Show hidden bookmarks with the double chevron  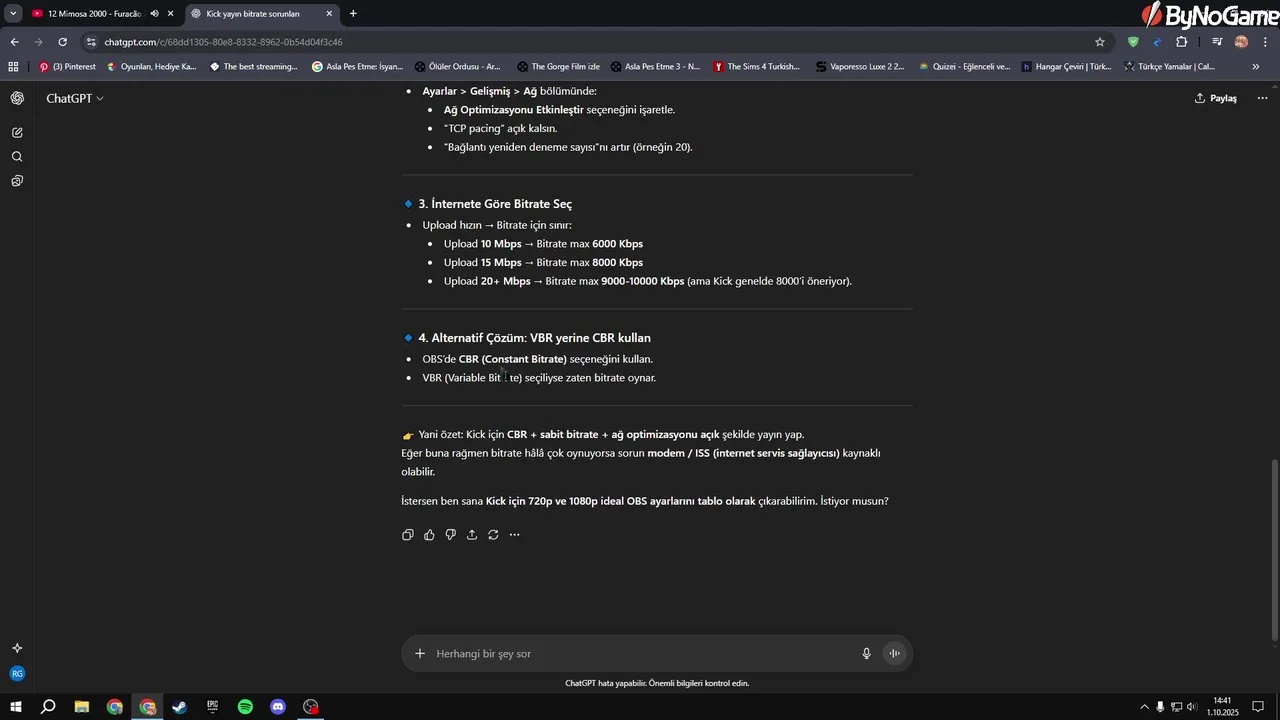[1256, 66]
